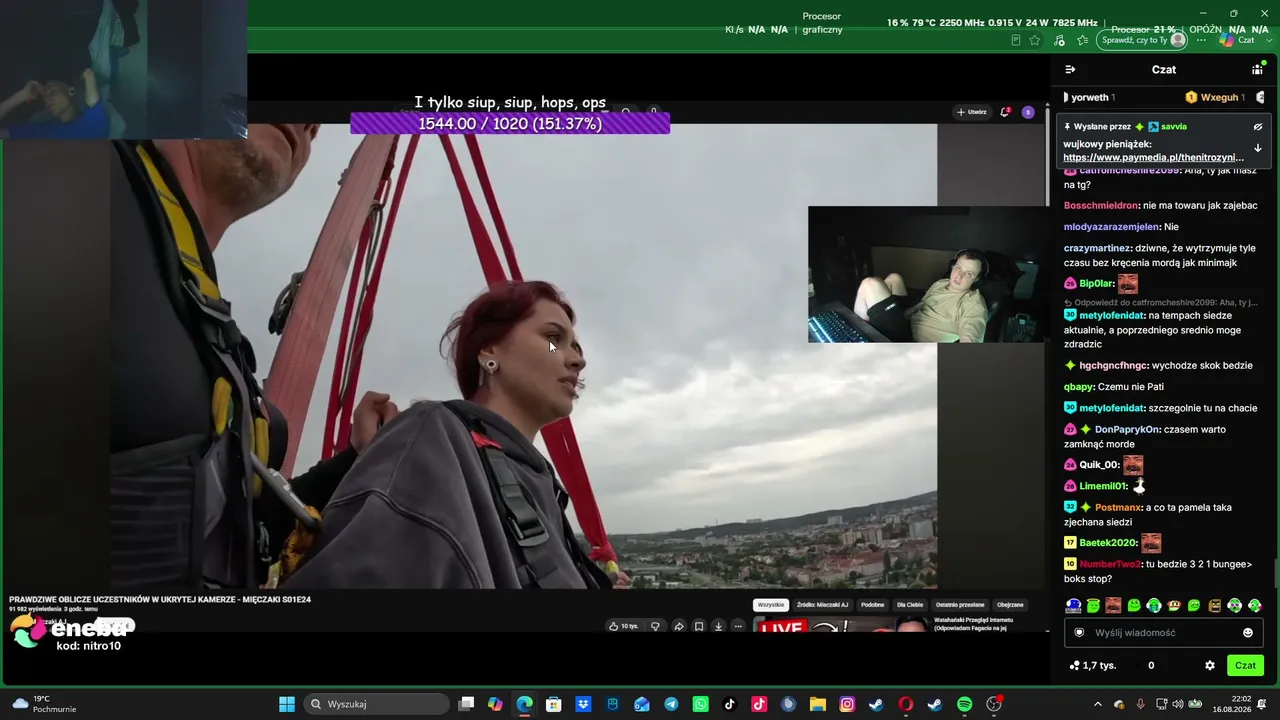The width and height of the screenshot is (1280, 720).
Task: Click username metylofenidat saying na tempach siedze
Action: coord(1112,315)
